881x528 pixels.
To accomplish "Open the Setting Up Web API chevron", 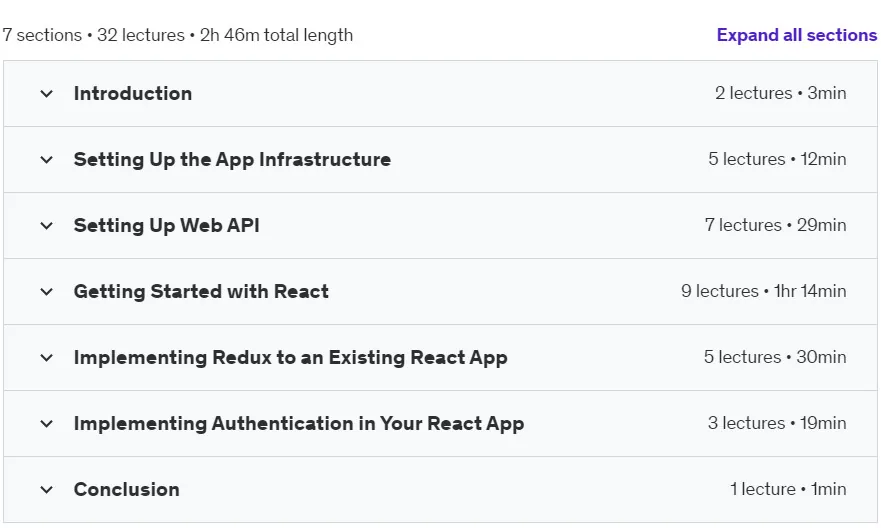I will [47, 226].
